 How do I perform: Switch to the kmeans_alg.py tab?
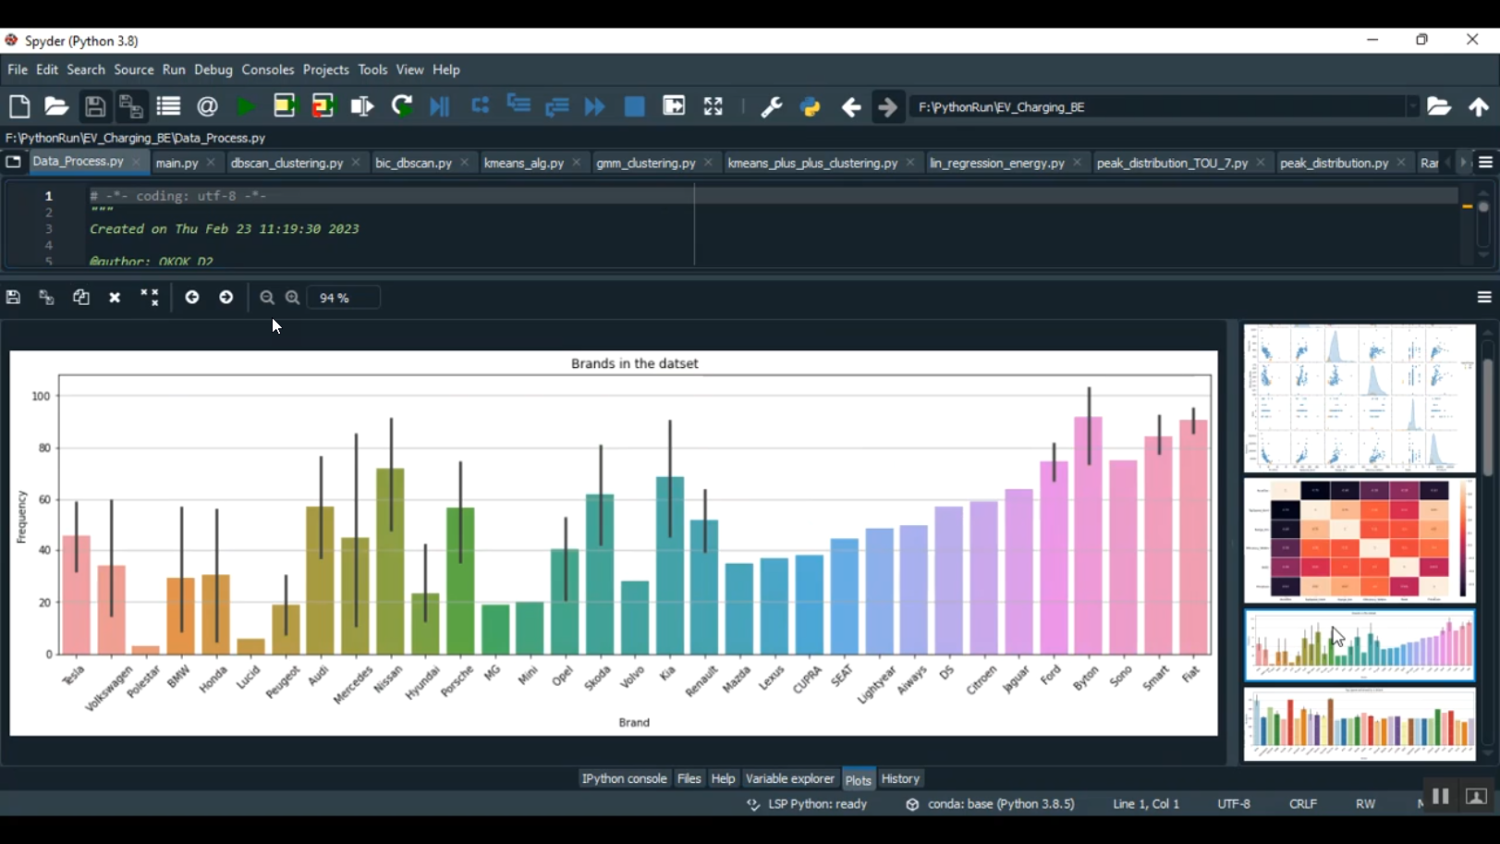(x=523, y=163)
